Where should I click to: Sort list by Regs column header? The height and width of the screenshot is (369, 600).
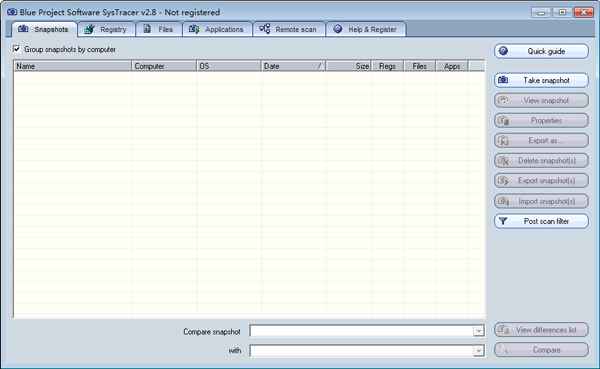click(387, 66)
